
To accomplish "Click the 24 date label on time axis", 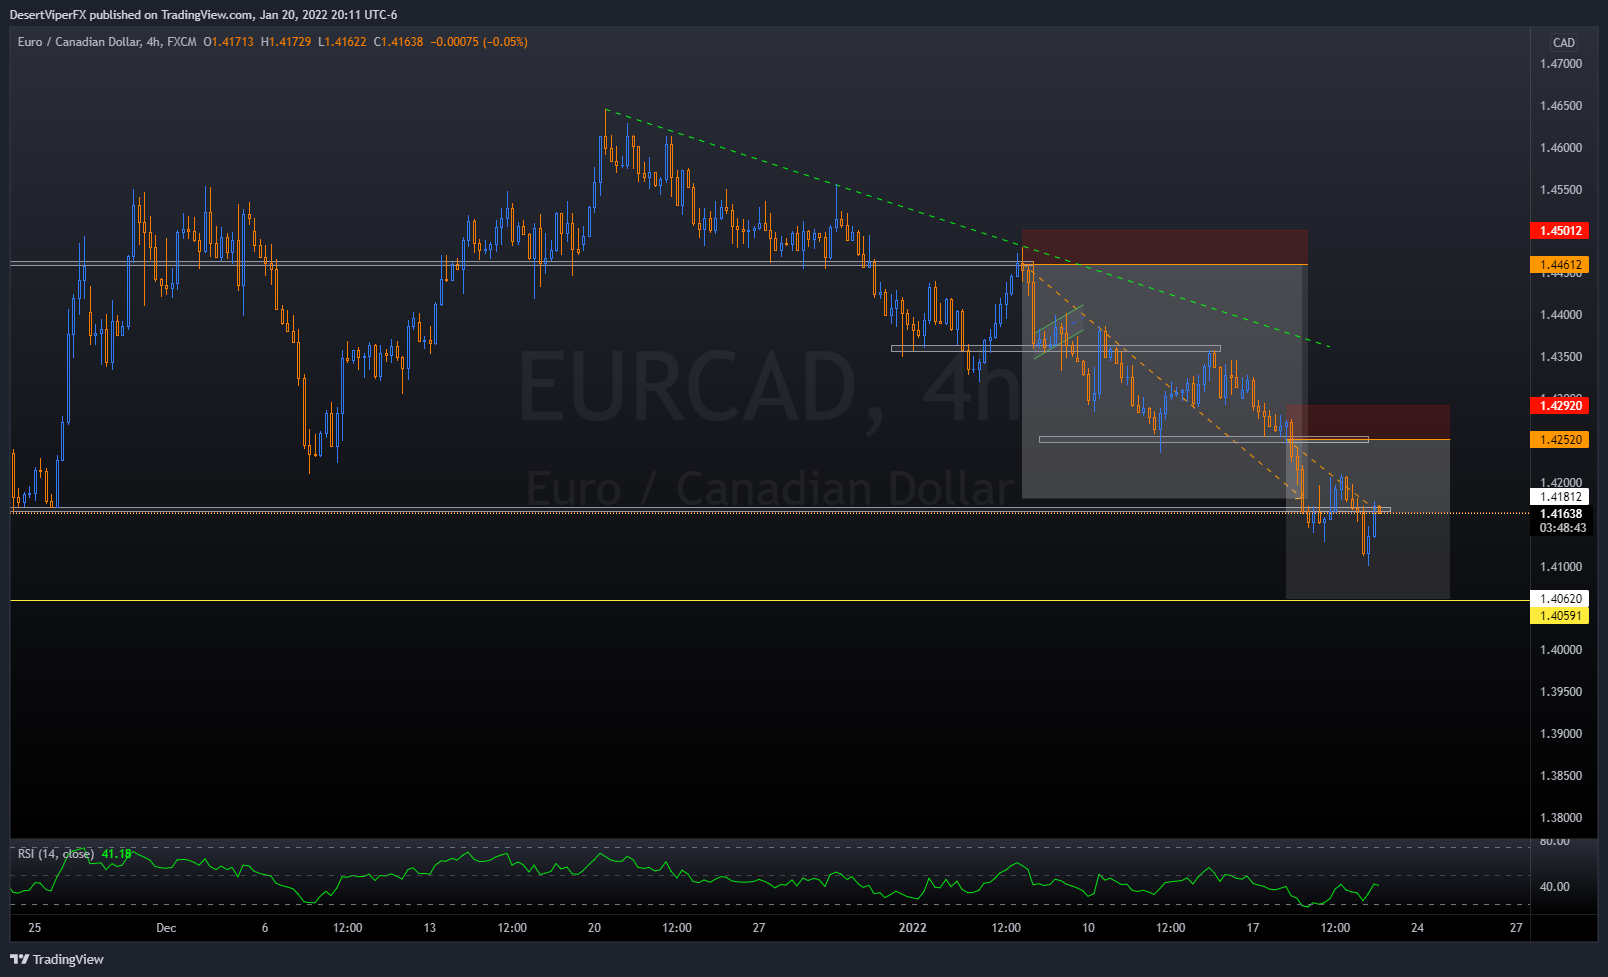I will 1417,928.
